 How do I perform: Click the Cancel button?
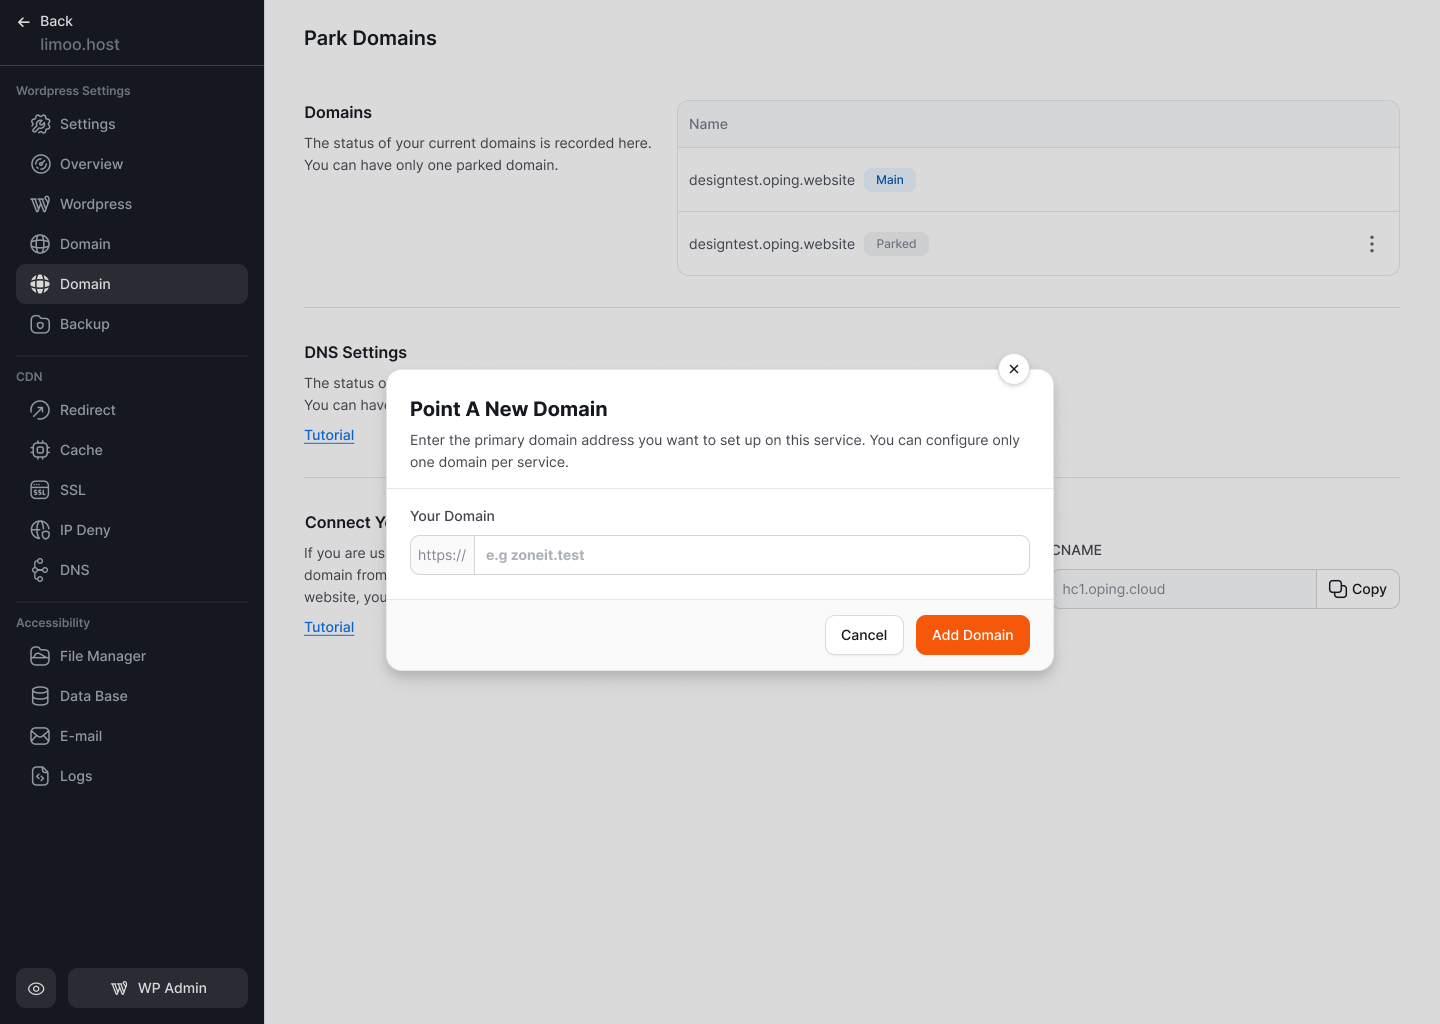[864, 635]
